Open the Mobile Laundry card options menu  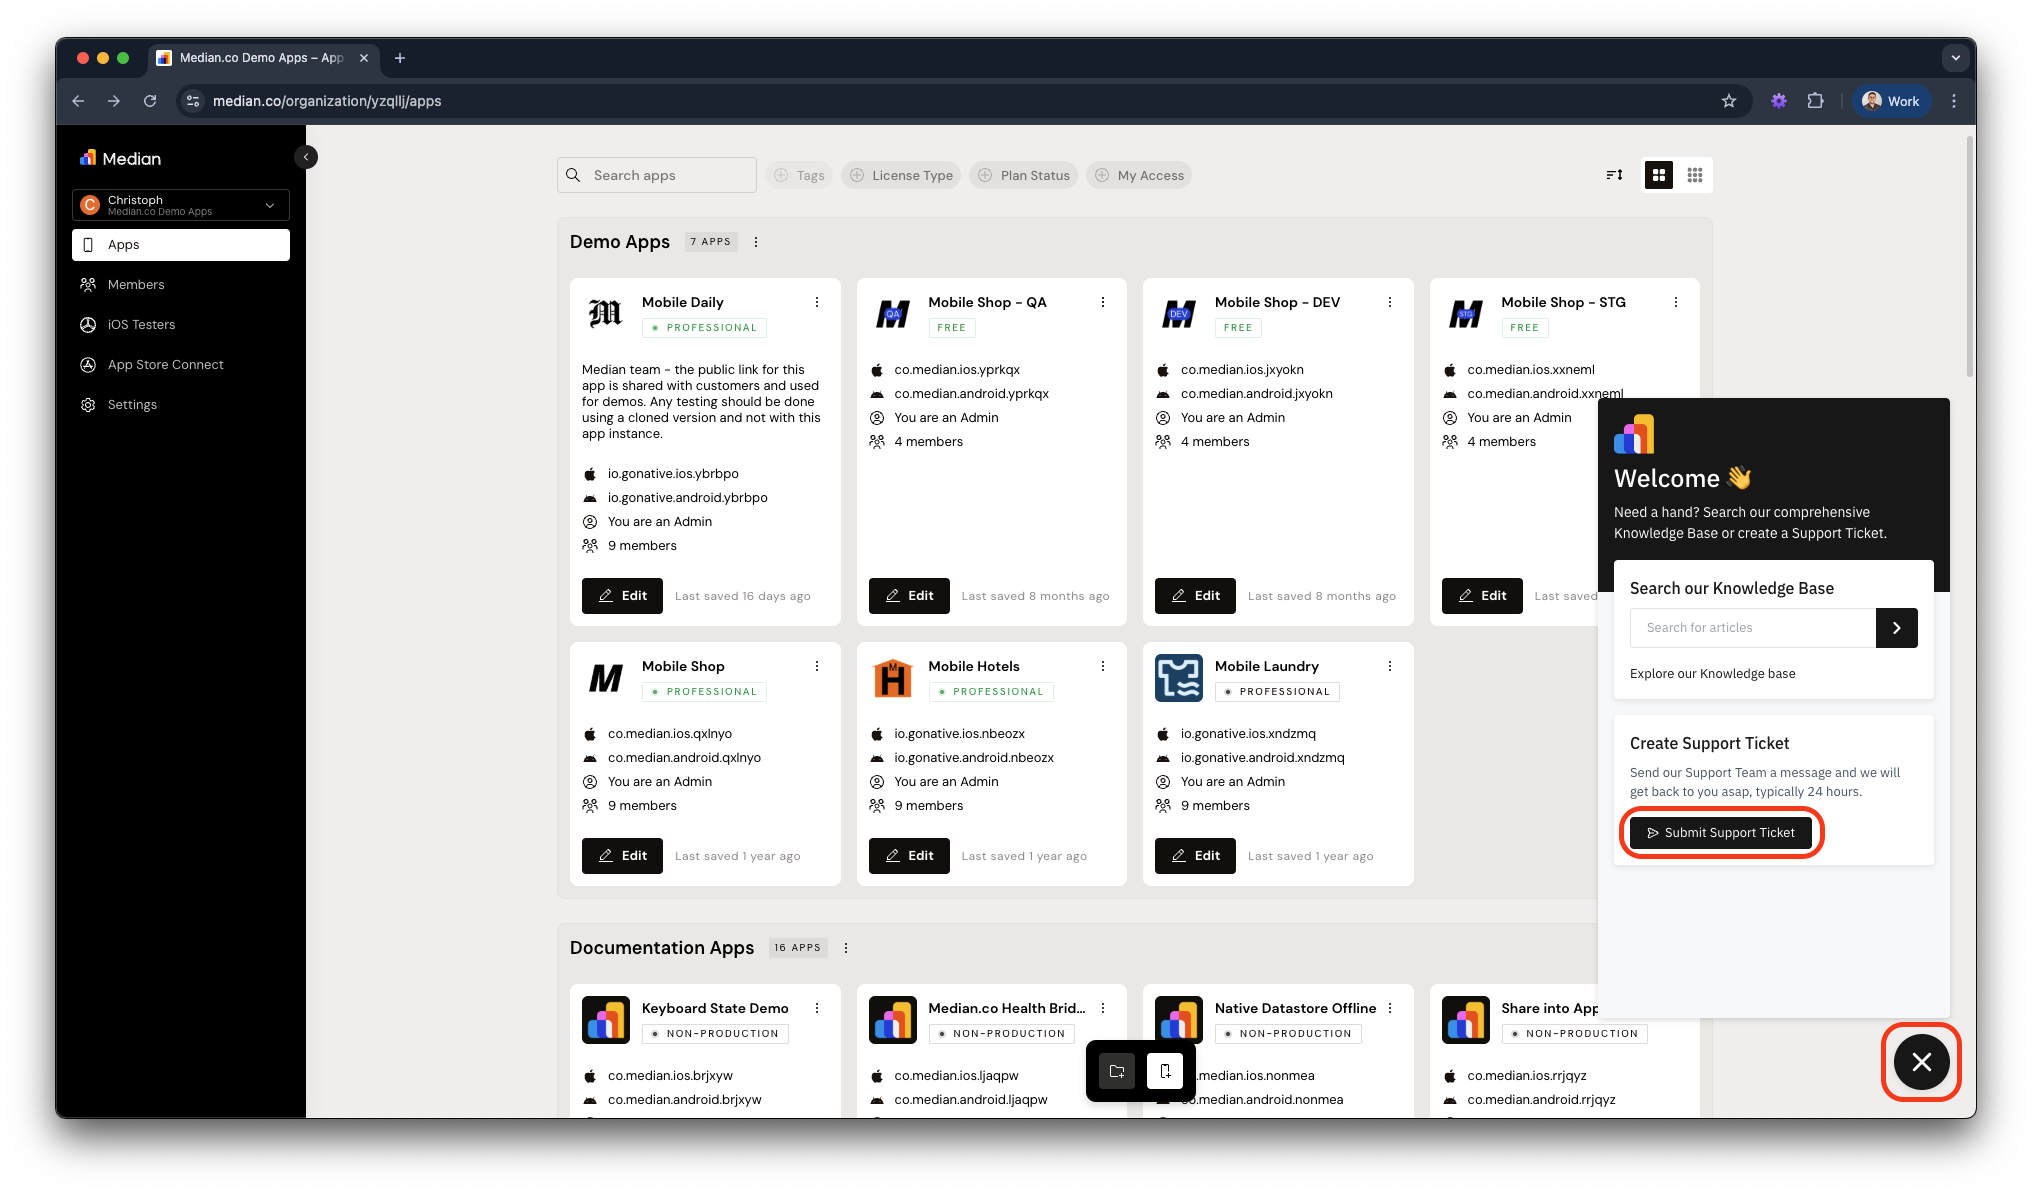coord(1390,666)
